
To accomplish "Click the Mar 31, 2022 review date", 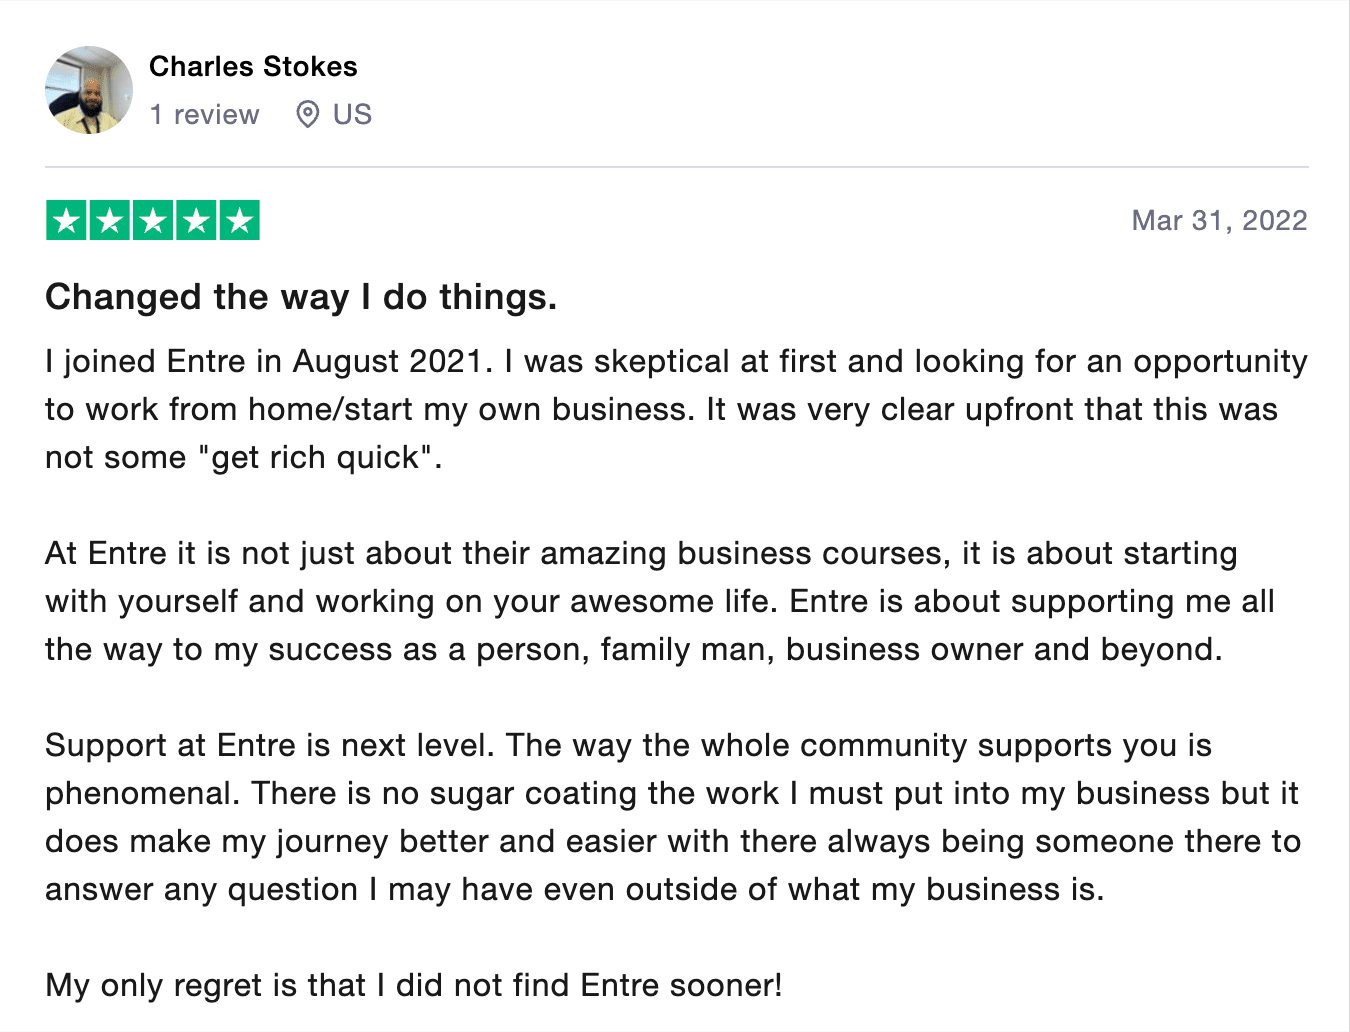I will coord(1219,220).
